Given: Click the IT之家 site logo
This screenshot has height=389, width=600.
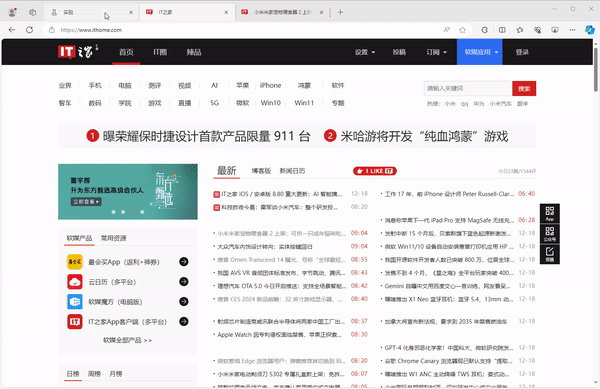Looking at the screenshot, I should click(x=78, y=52).
